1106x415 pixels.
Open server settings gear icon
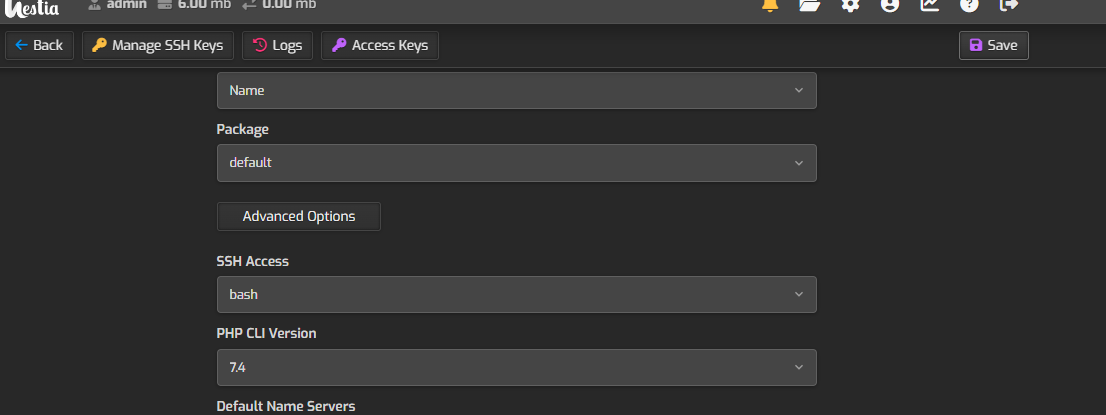[x=850, y=5]
